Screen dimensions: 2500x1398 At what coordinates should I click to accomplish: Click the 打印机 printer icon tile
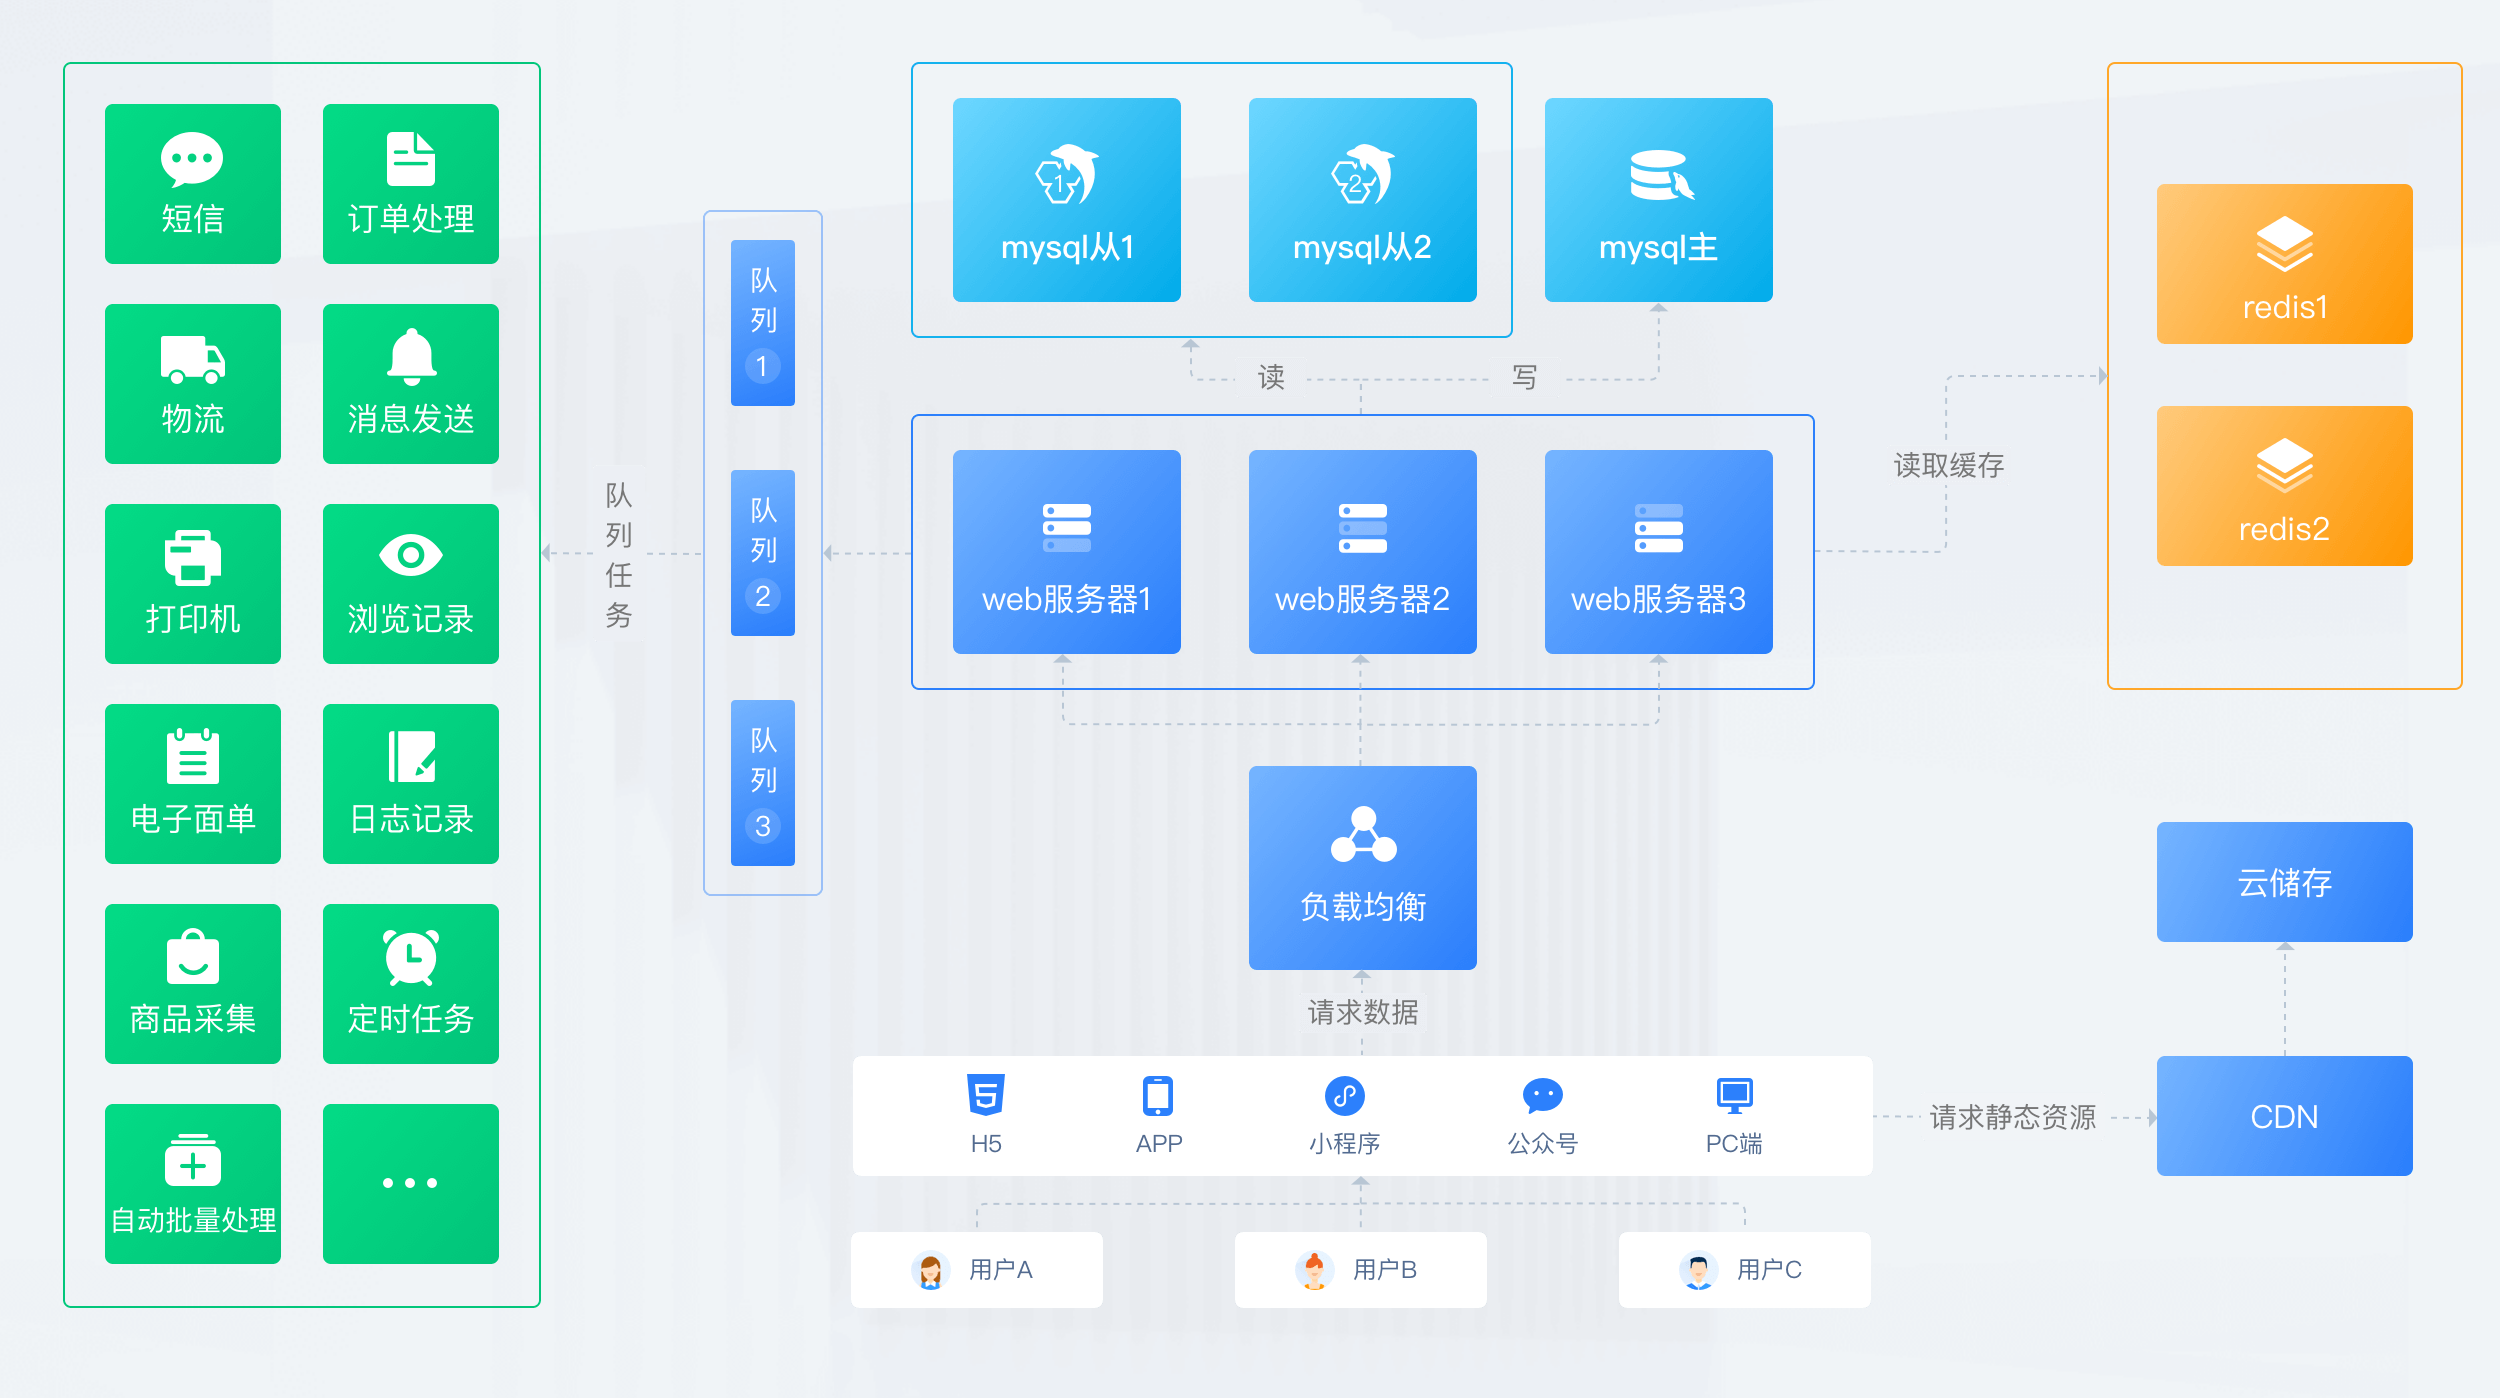click(x=192, y=584)
